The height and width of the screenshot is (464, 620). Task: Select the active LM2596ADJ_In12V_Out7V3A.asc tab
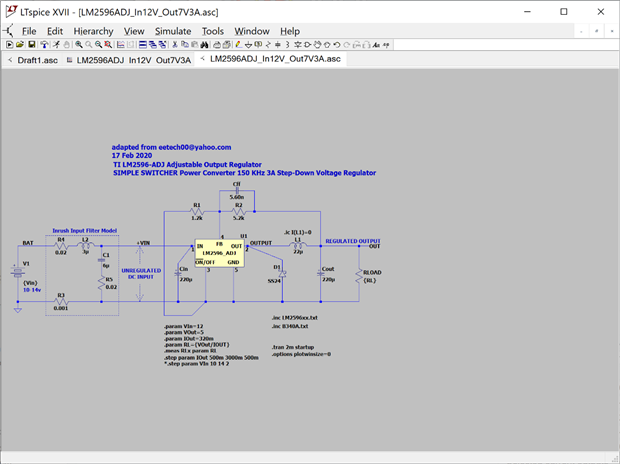click(271, 59)
